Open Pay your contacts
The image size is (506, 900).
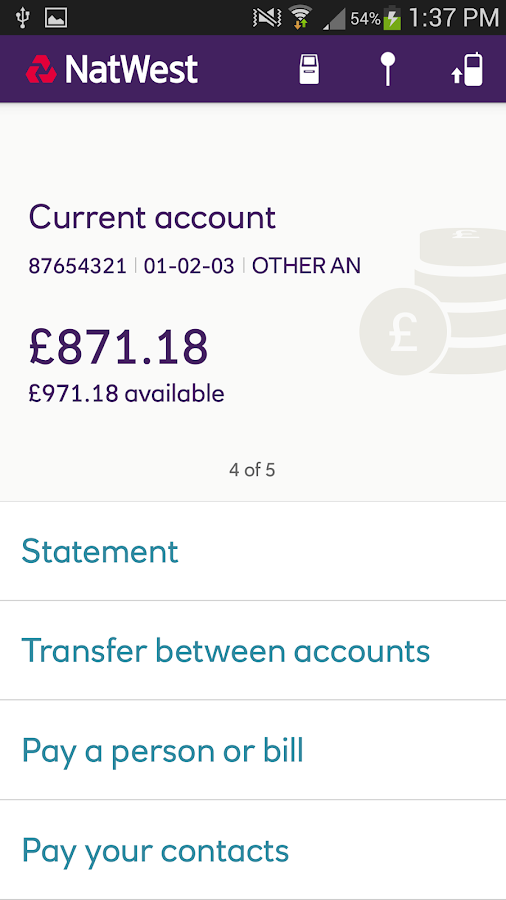point(253,849)
